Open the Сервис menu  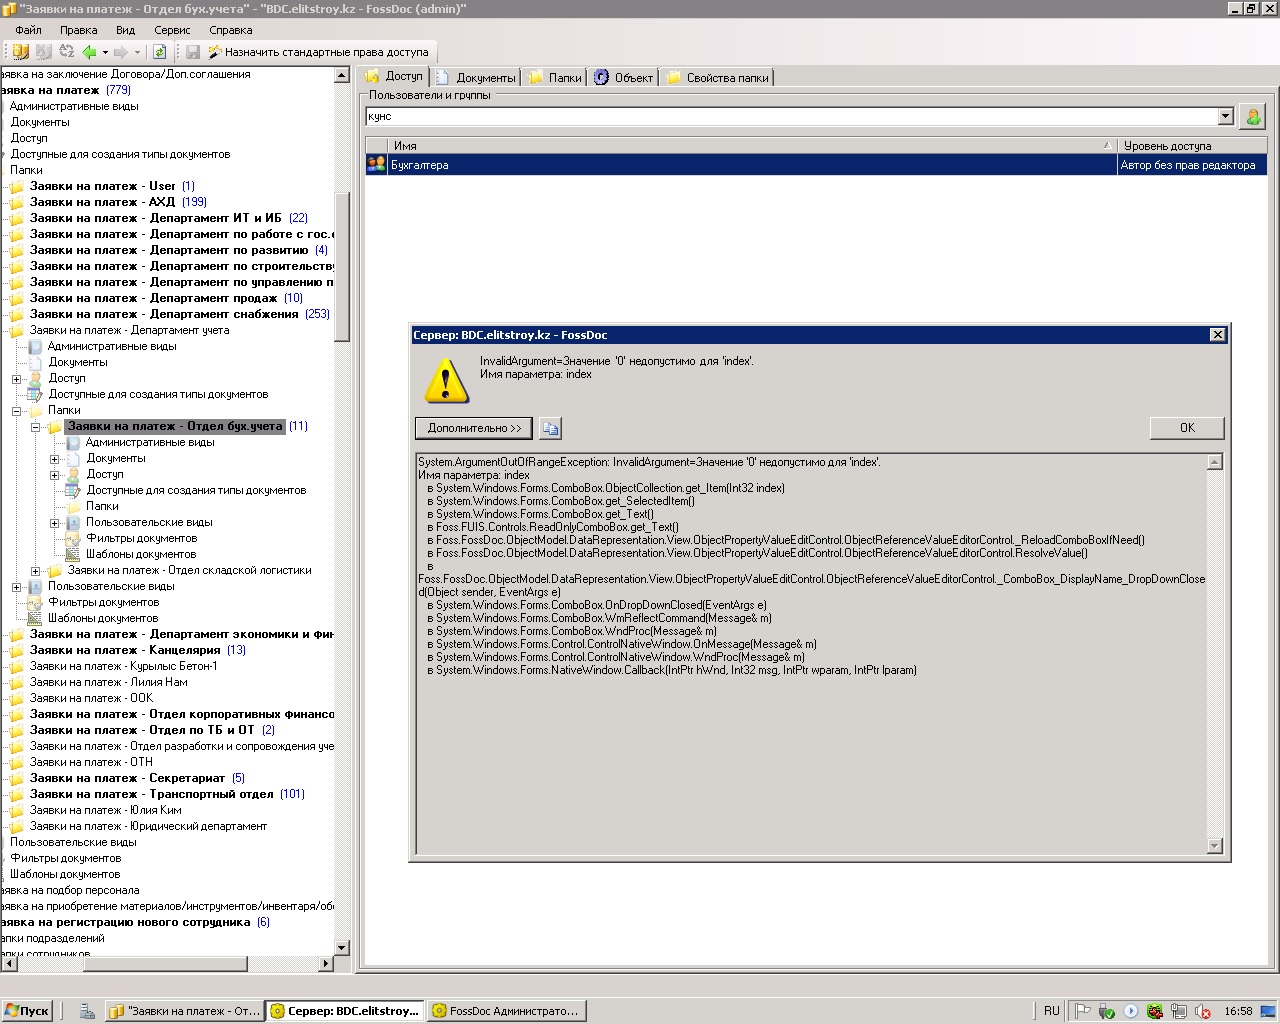[x=172, y=30]
